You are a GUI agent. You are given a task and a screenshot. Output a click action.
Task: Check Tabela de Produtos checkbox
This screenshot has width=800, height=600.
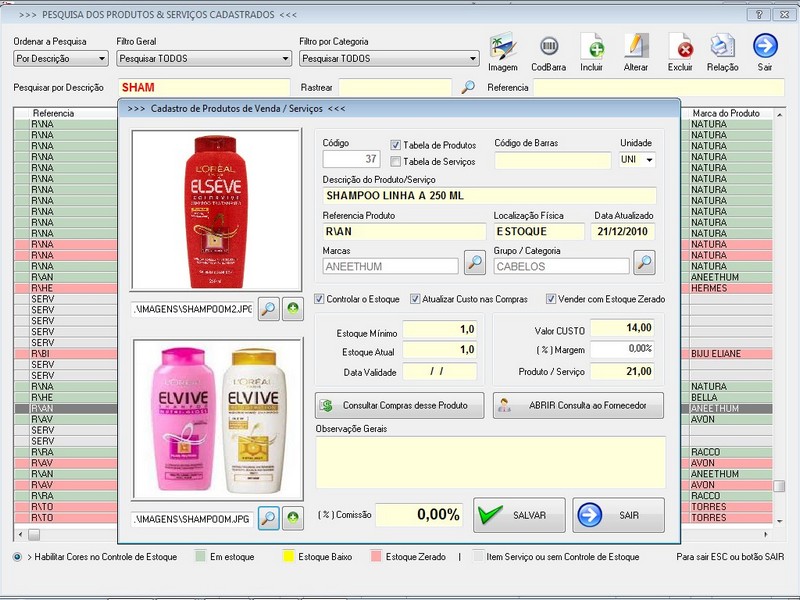coord(395,145)
